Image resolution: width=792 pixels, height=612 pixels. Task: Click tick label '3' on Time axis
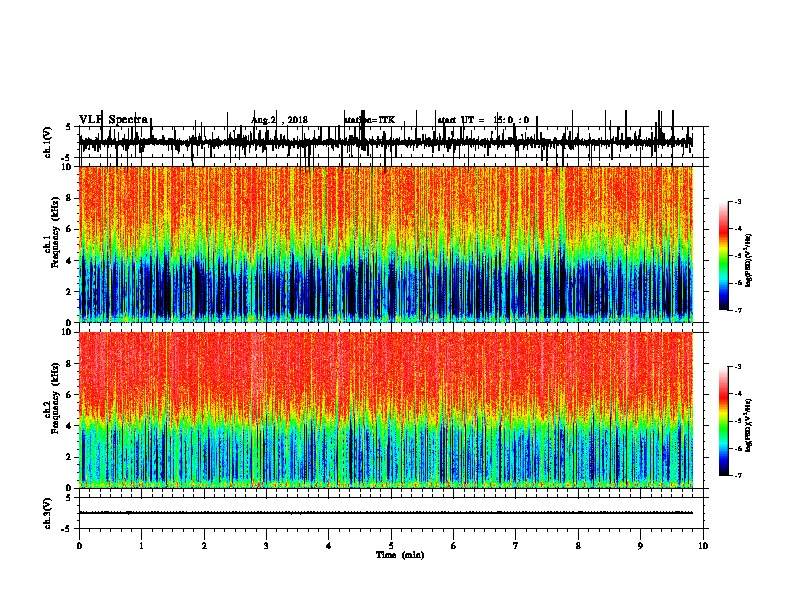pos(266,546)
